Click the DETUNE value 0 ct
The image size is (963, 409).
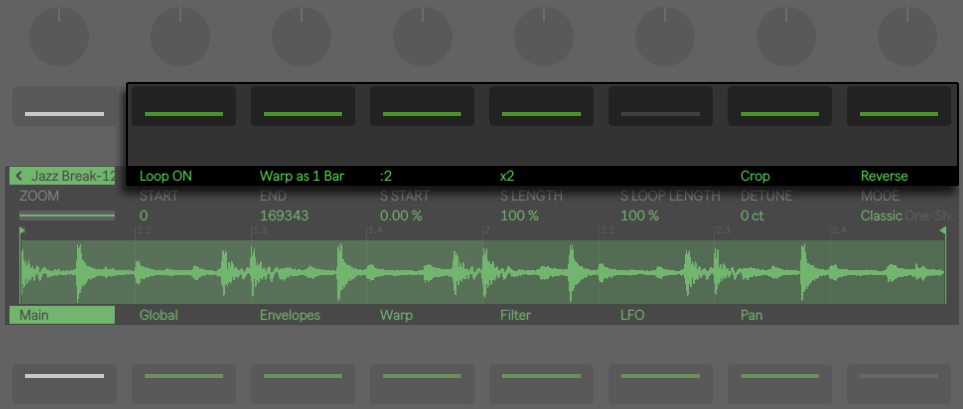pyautogui.click(x=752, y=216)
